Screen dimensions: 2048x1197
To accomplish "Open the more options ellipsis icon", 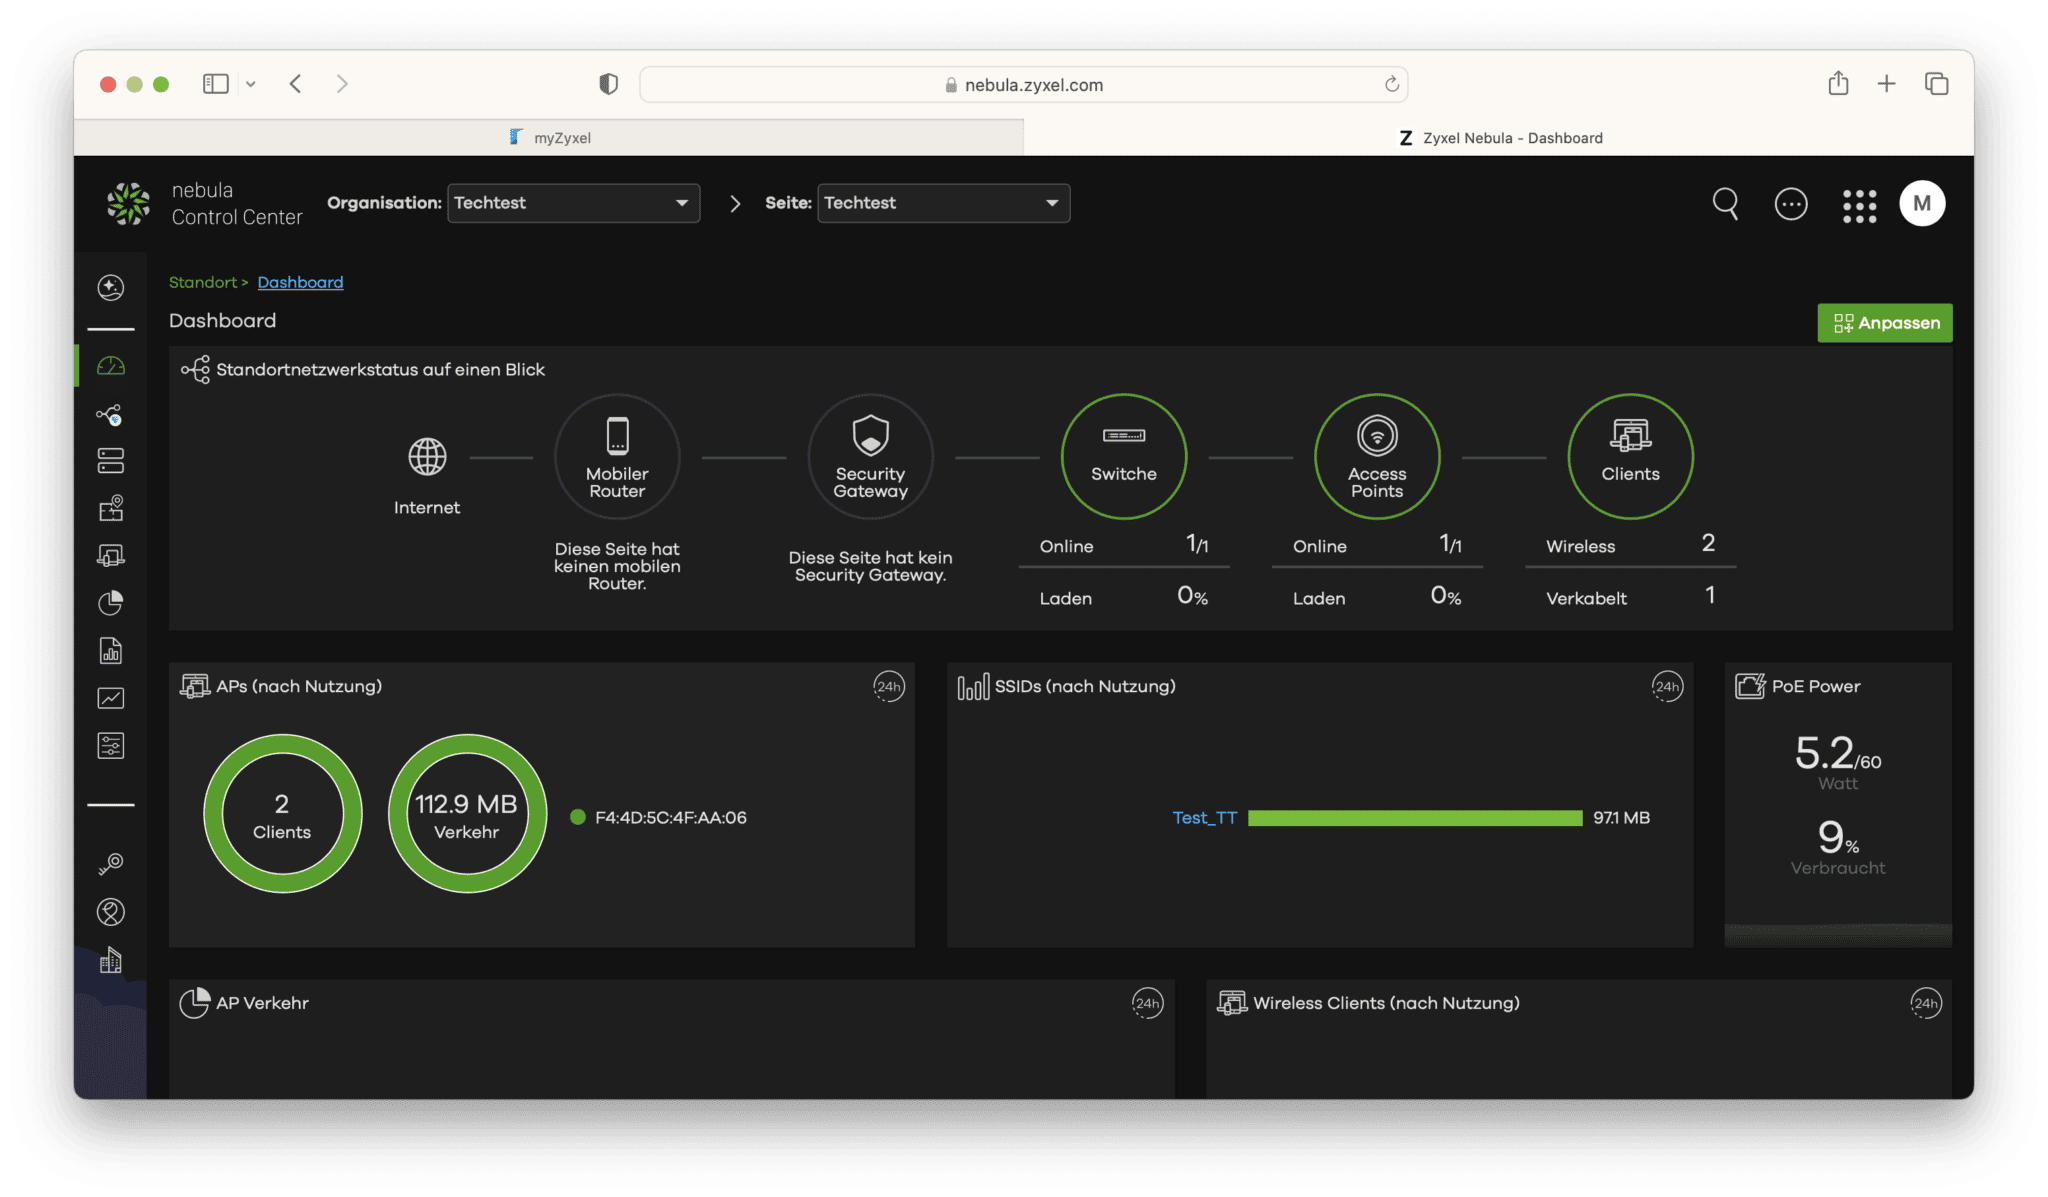I will pos(1790,205).
